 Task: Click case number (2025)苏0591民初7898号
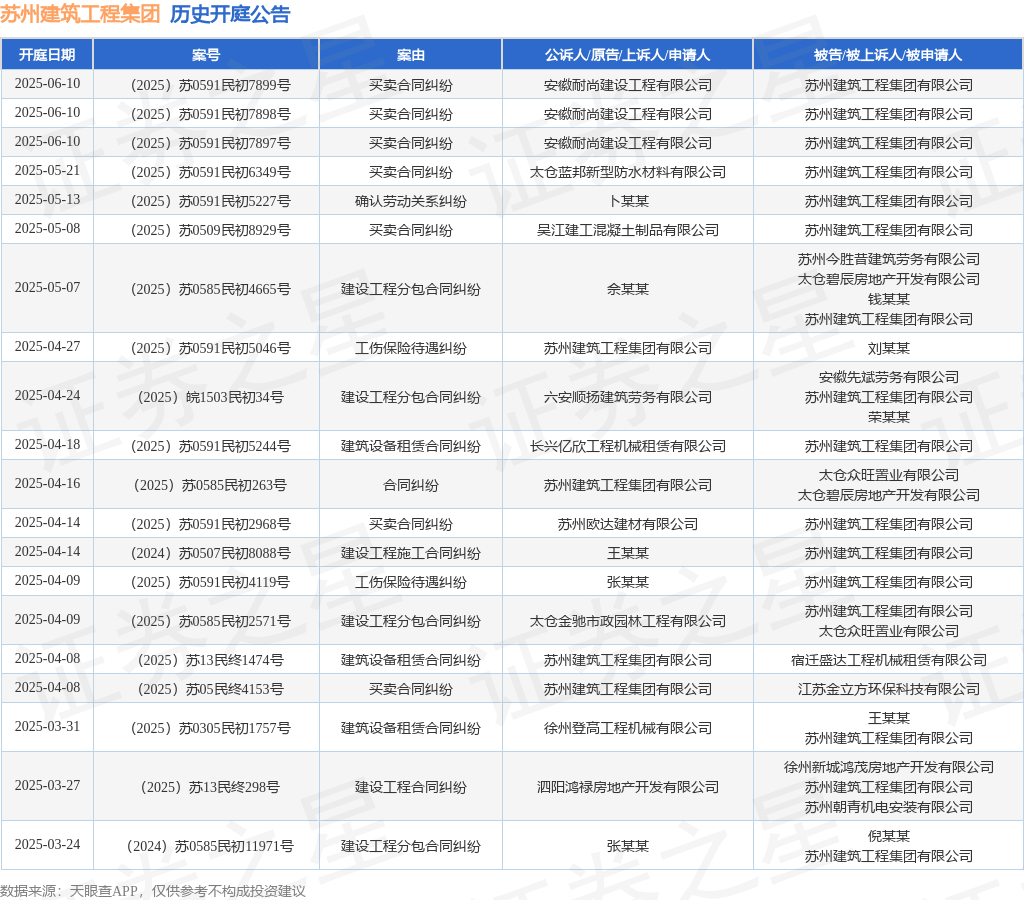click(x=210, y=114)
